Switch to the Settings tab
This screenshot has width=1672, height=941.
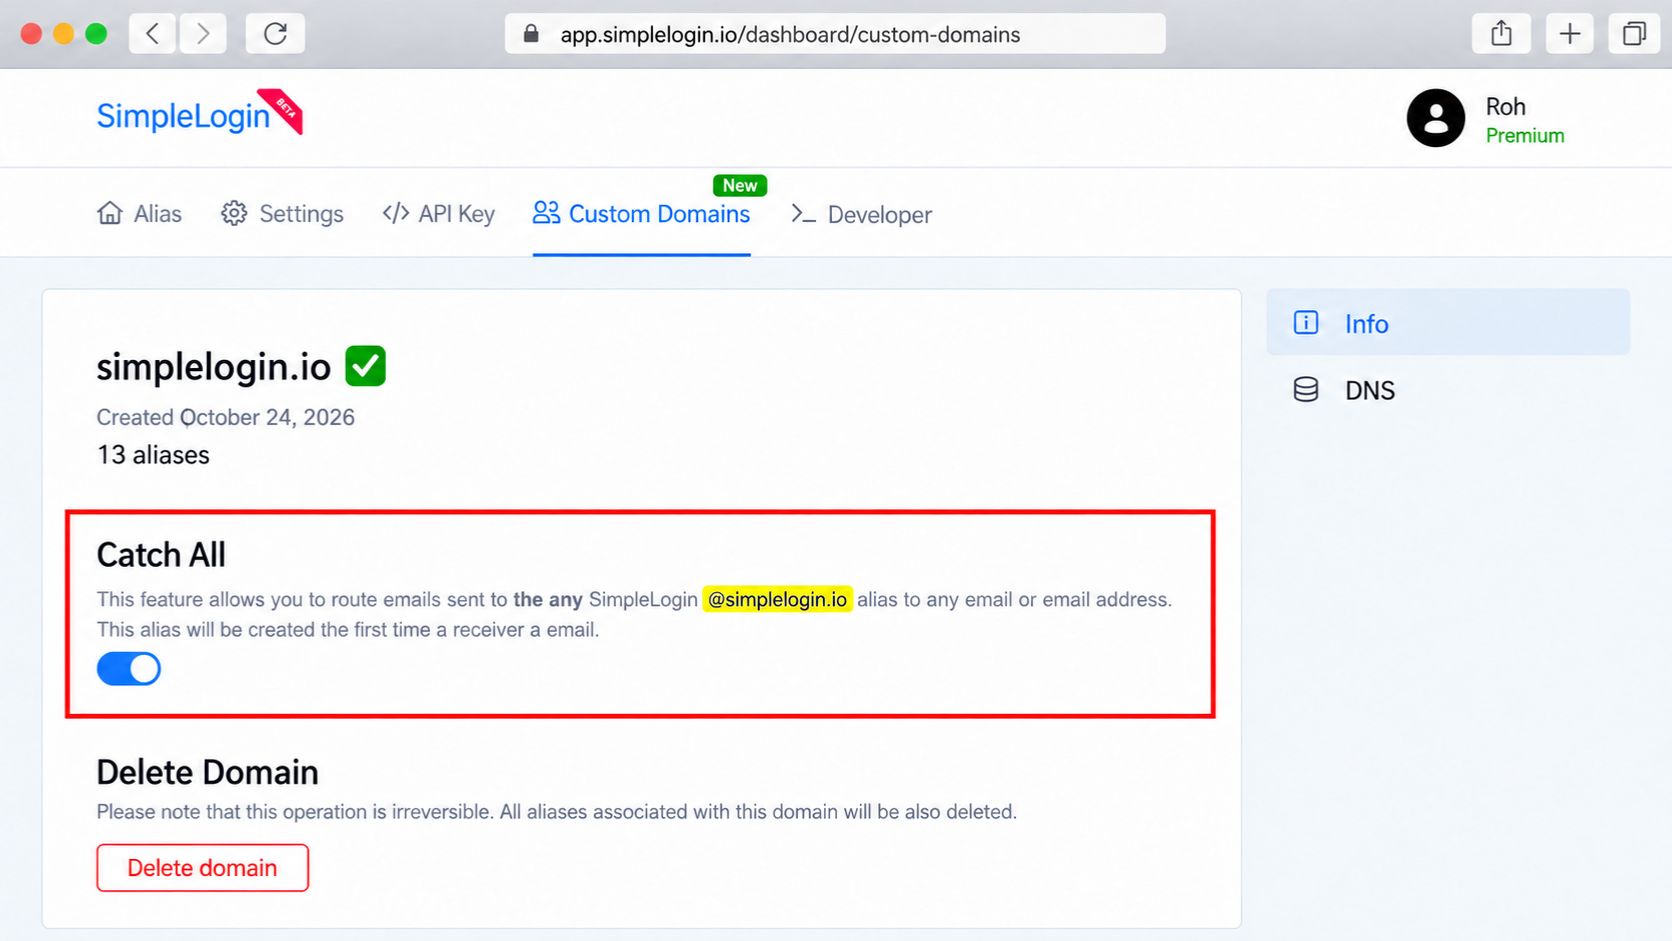282,214
